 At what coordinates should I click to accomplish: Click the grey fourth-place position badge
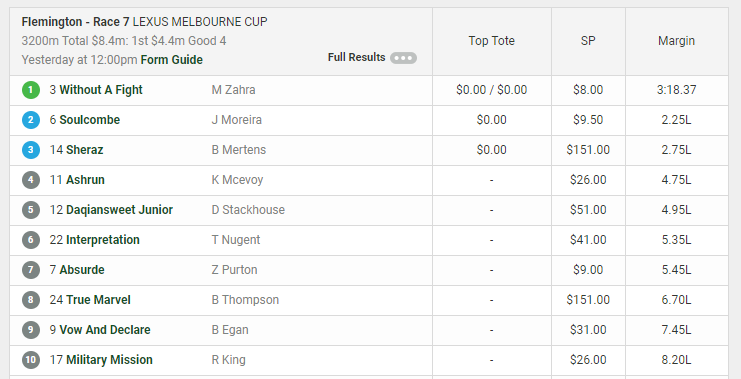31,180
